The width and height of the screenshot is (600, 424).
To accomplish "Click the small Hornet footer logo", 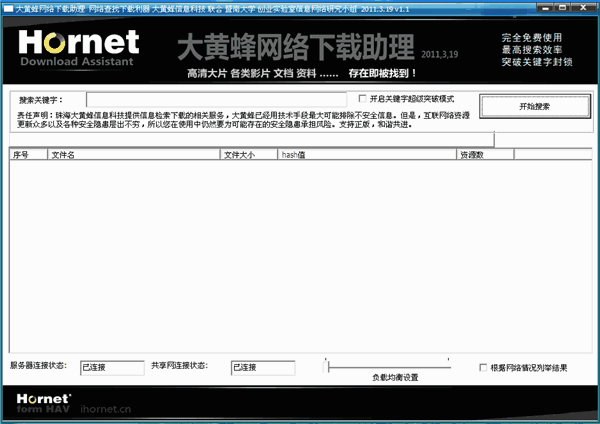I will click(44, 403).
